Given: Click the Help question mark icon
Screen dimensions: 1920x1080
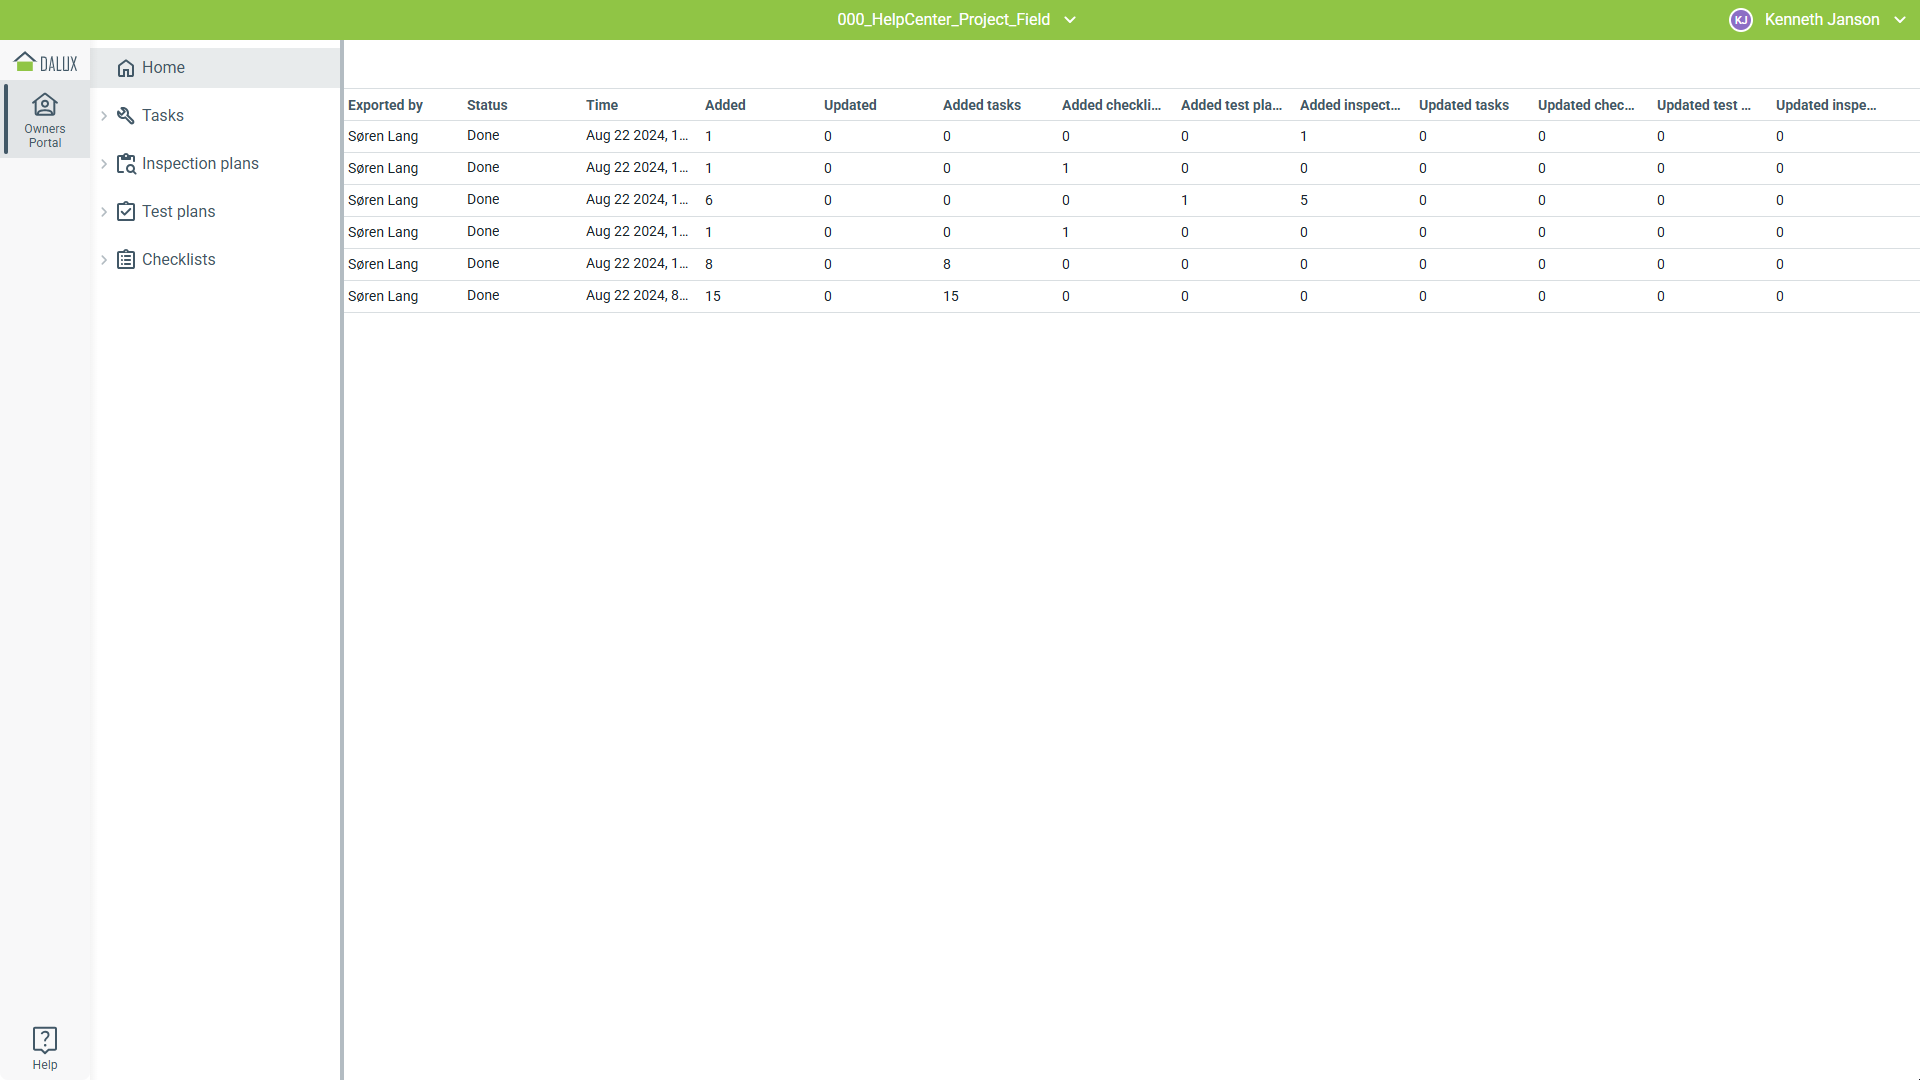Looking at the screenshot, I should [45, 1039].
